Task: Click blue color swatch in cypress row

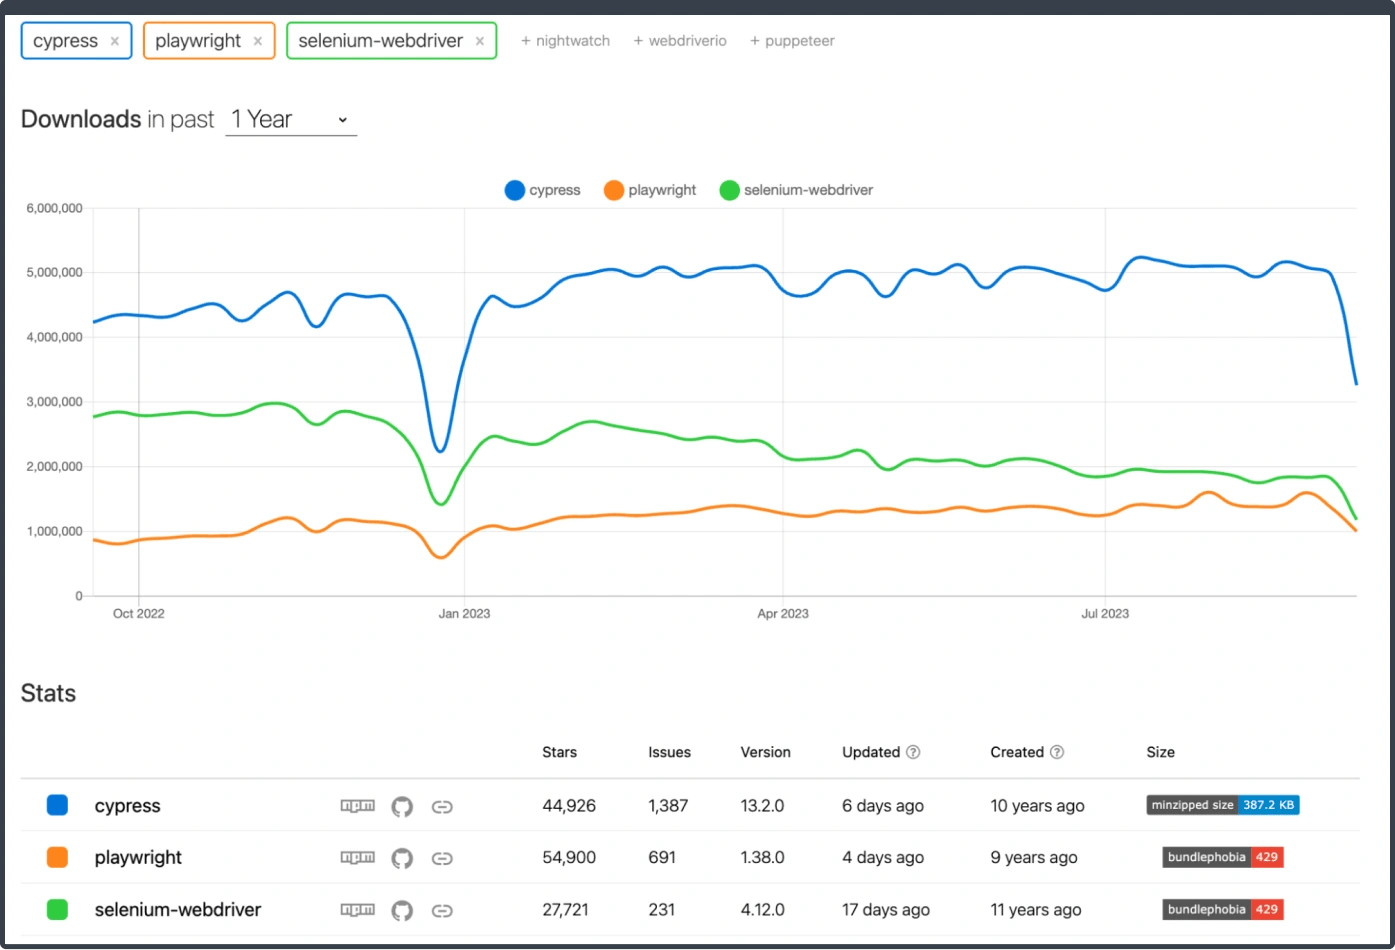Action: [58, 805]
